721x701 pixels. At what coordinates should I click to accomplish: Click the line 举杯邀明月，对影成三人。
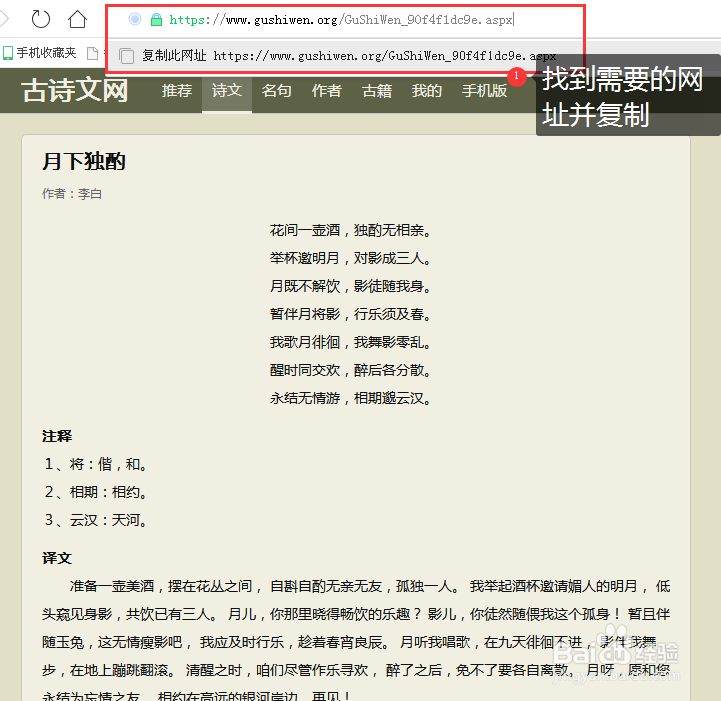[x=350, y=258]
